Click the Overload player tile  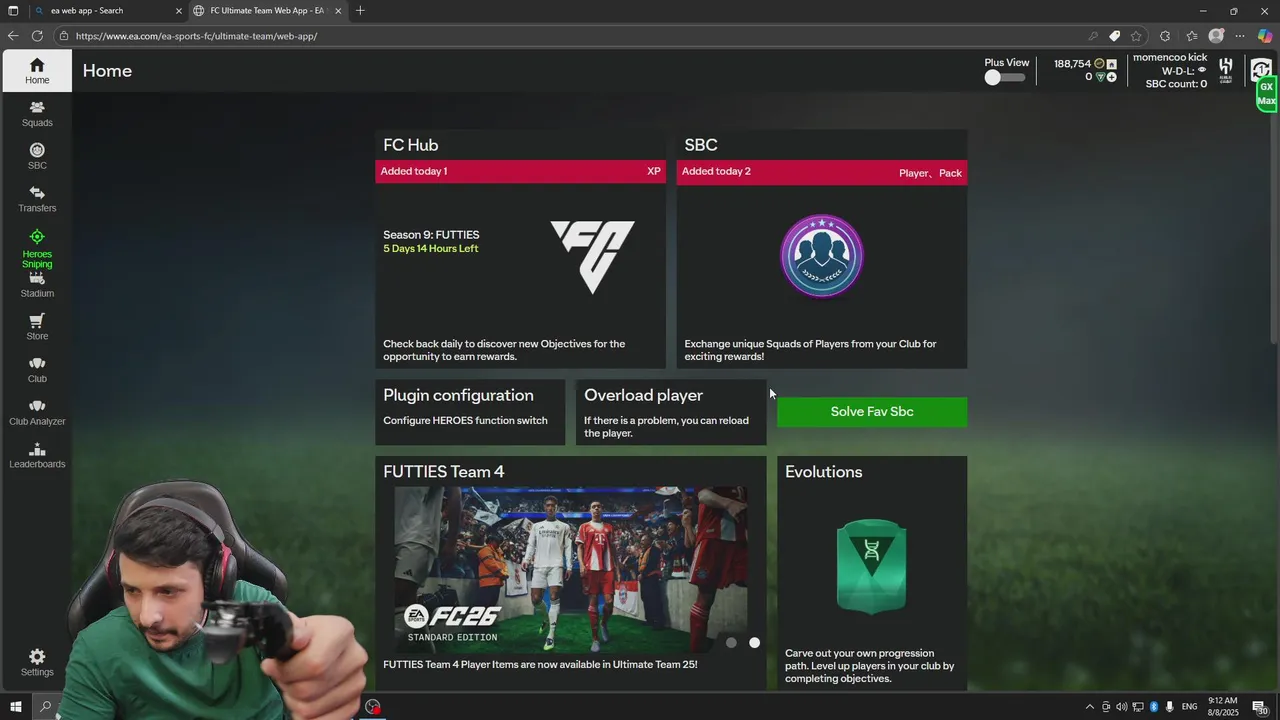click(671, 412)
